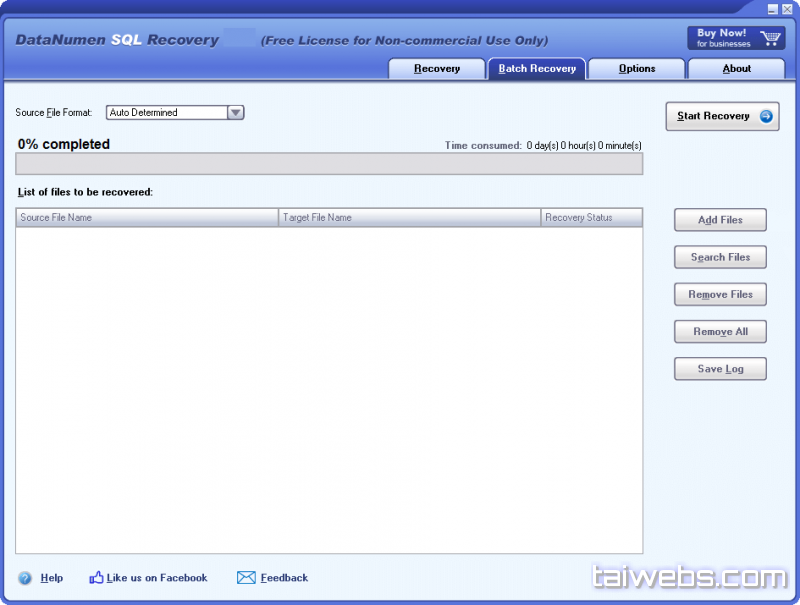This screenshot has width=800, height=605.
Task: Click the recovery progress bar
Action: point(329,164)
